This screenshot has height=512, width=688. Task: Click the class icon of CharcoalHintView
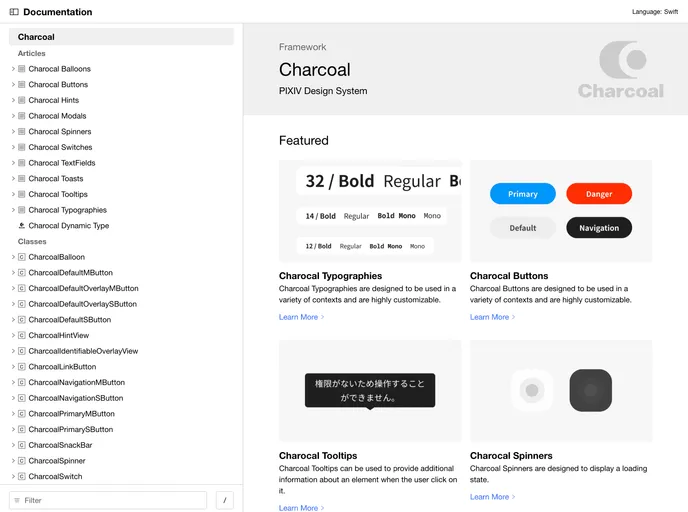tap(22, 335)
